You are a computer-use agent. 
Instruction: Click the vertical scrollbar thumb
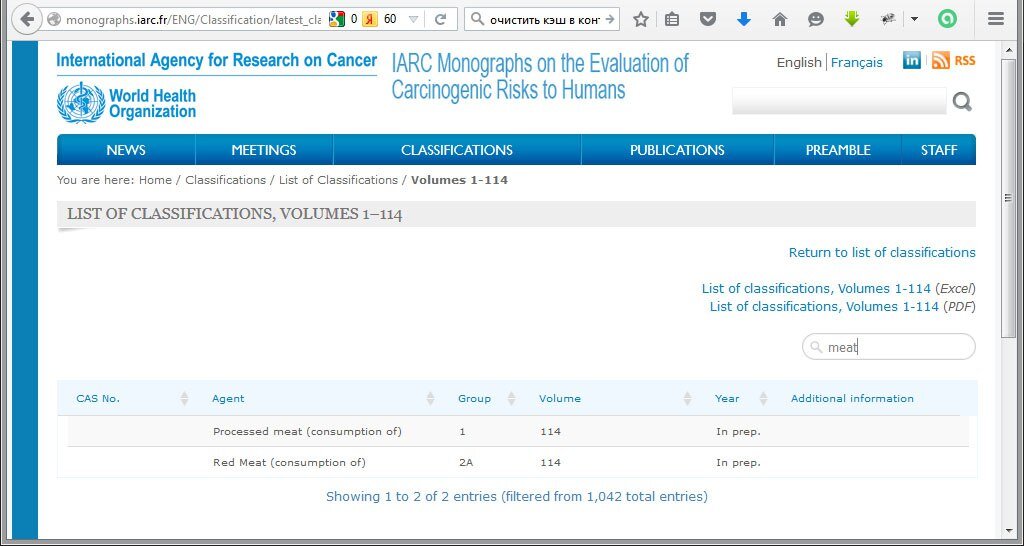pos(1008,199)
